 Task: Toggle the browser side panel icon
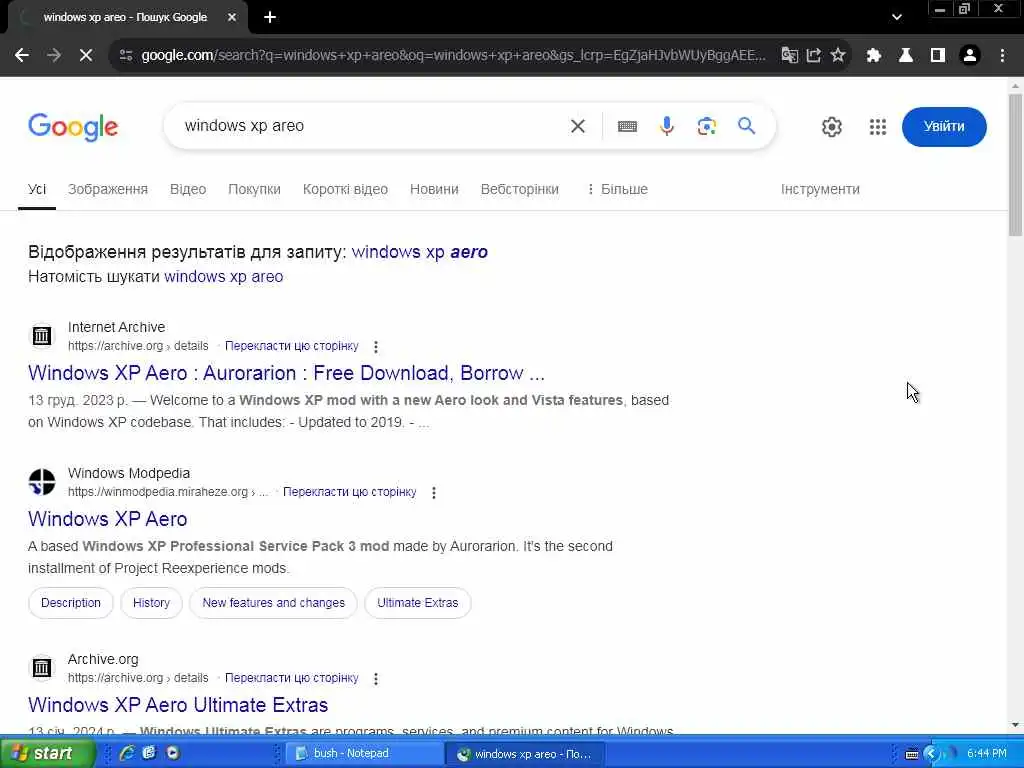click(938, 56)
